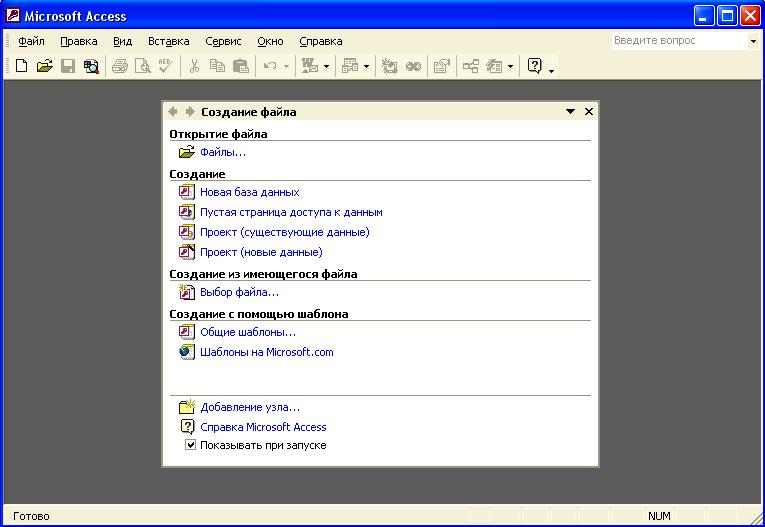Click the Relationships toolbar icon
The width and height of the screenshot is (765, 527).
tap(471, 66)
